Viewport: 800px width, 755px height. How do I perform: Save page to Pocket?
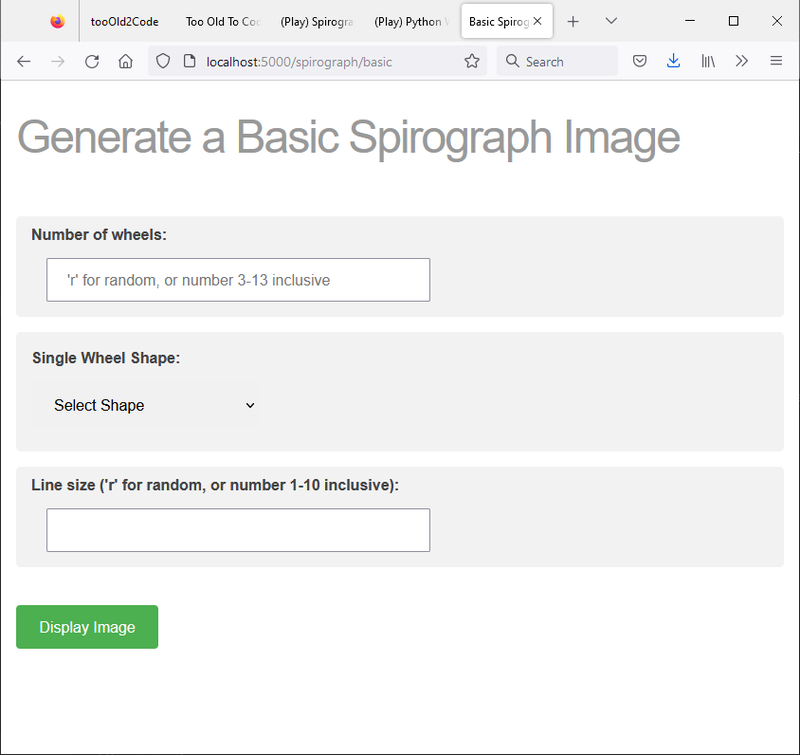pyautogui.click(x=639, y=61)
